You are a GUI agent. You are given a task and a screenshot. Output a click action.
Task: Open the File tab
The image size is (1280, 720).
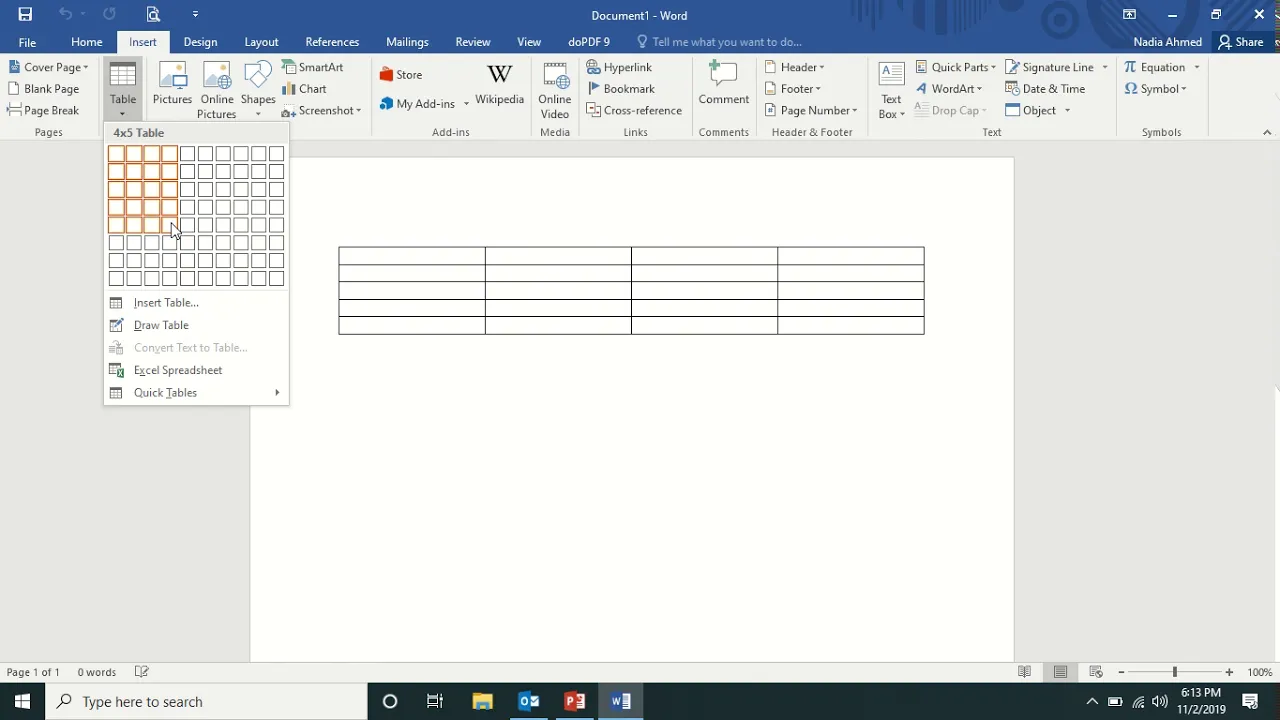point(27,42)
